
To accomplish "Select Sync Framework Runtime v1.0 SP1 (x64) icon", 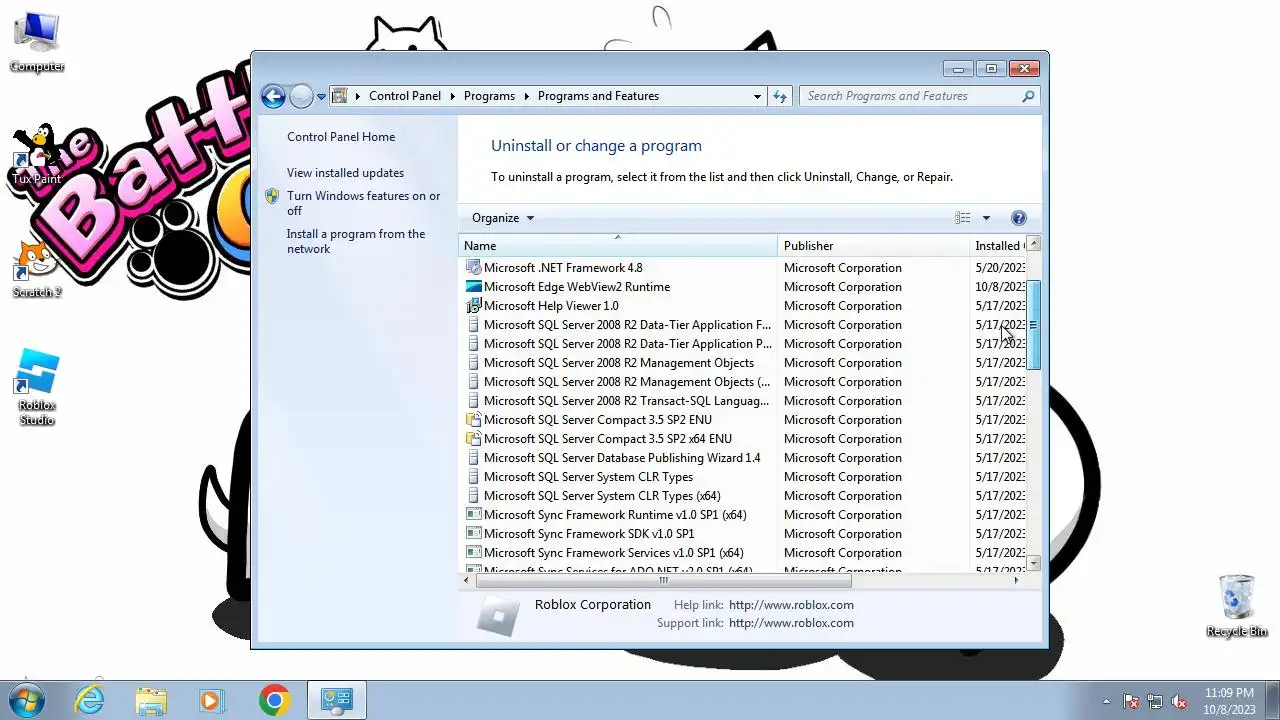I will tap(474, 515).
